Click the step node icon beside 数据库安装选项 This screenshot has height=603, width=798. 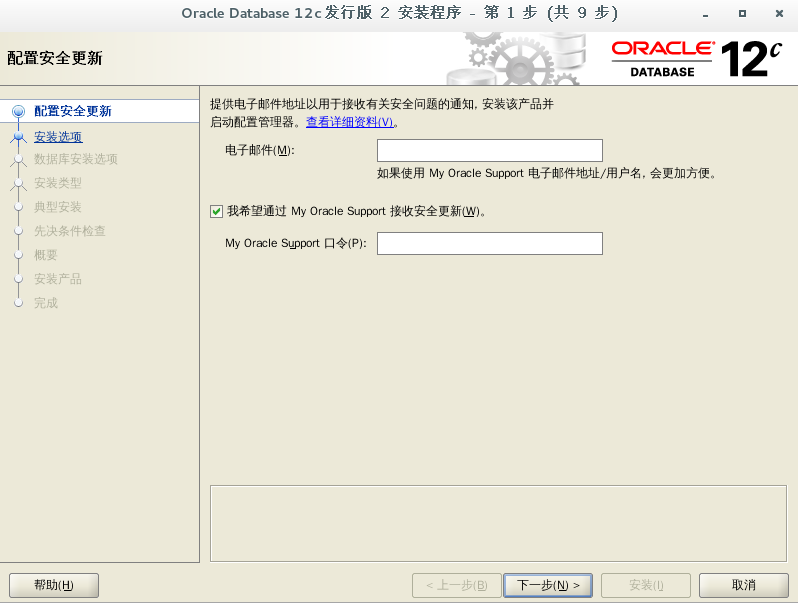[18, 159]
